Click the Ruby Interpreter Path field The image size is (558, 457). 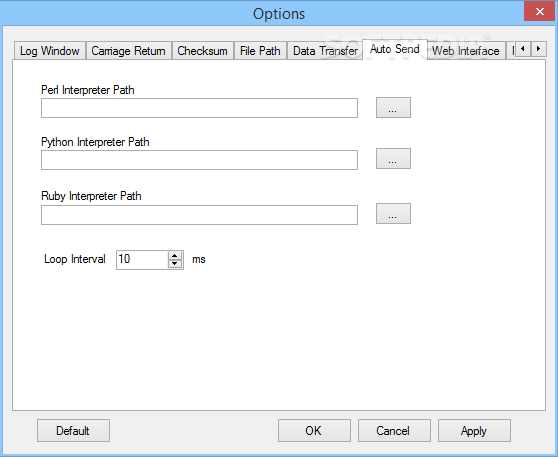point(199,215)
